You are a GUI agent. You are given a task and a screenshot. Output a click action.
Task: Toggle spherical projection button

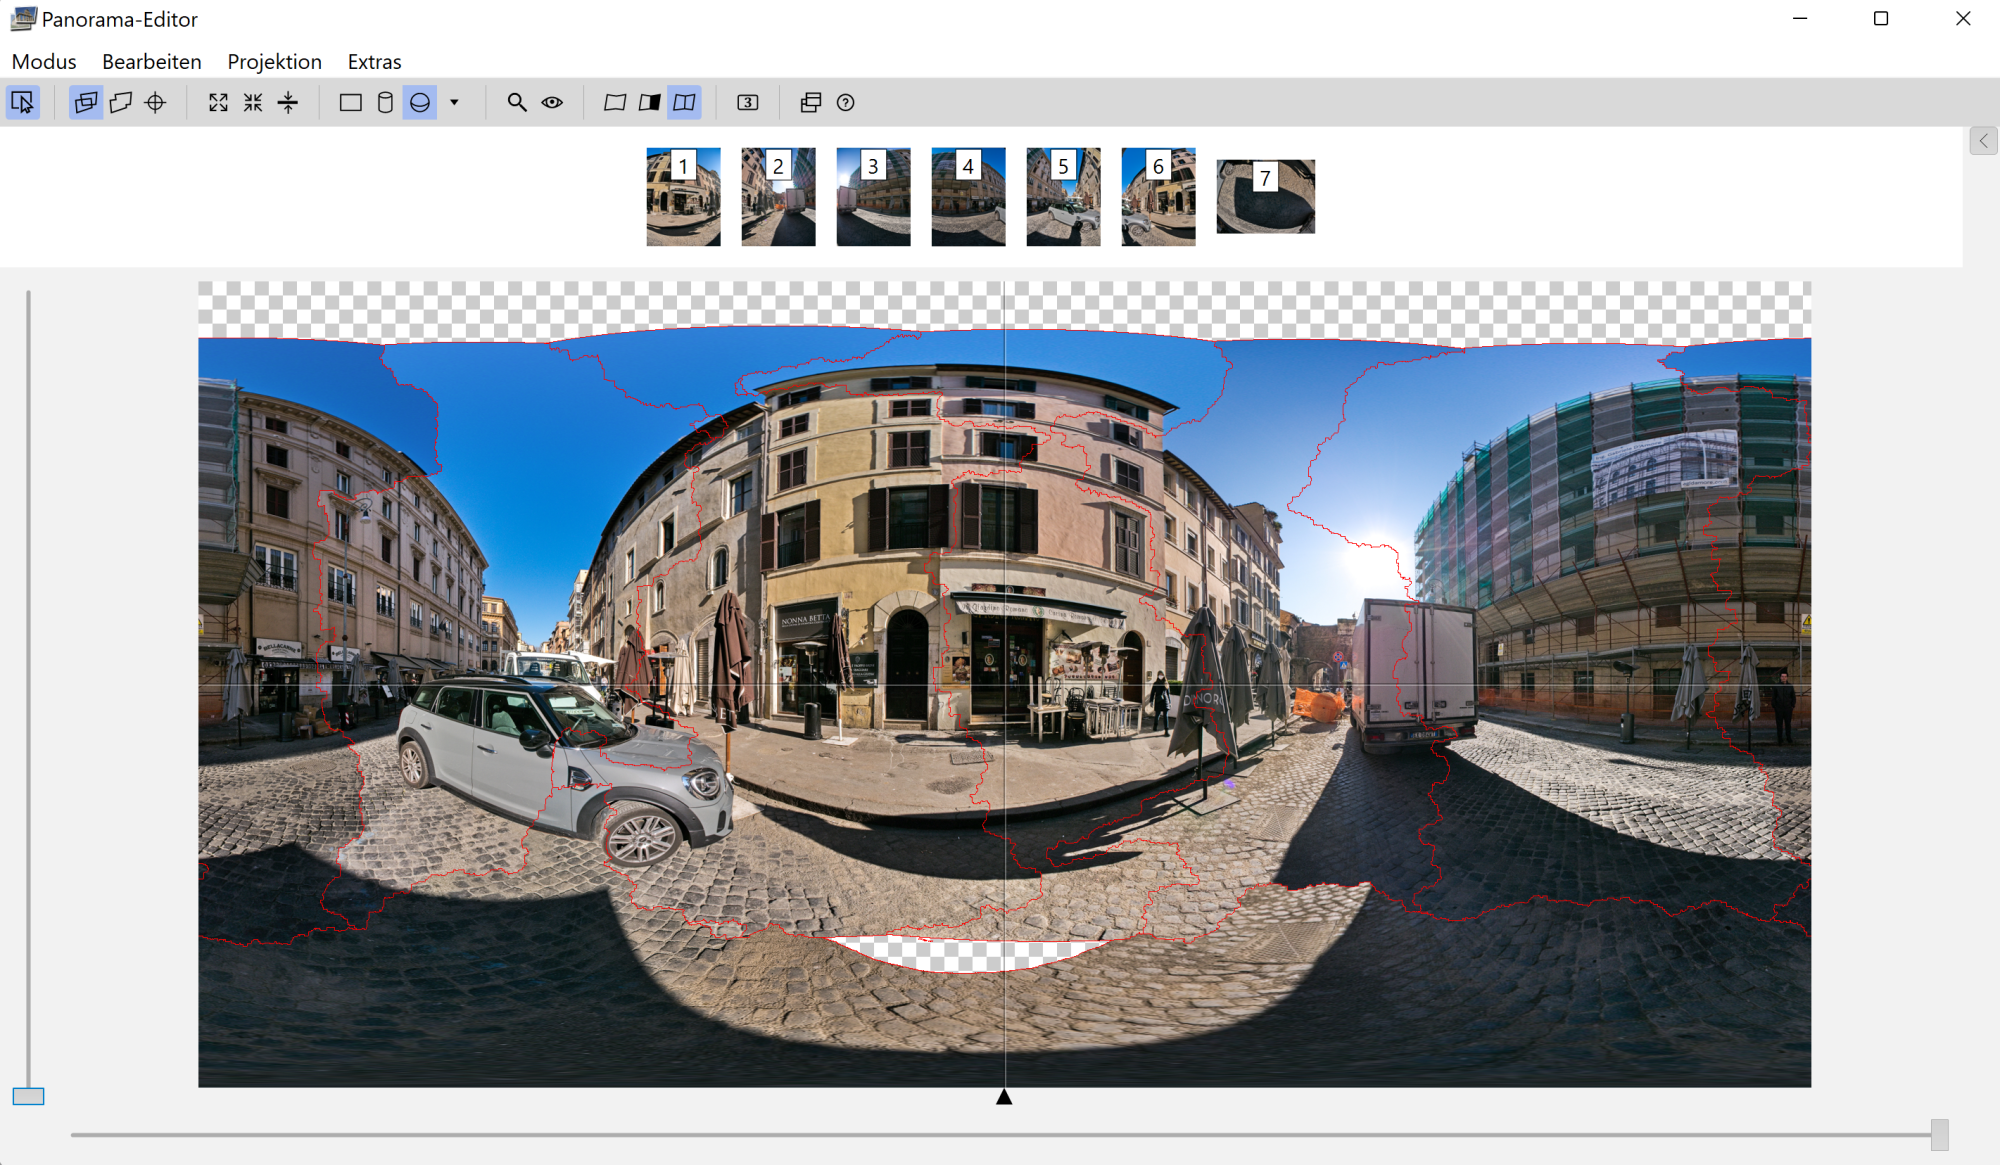[420, 102]
